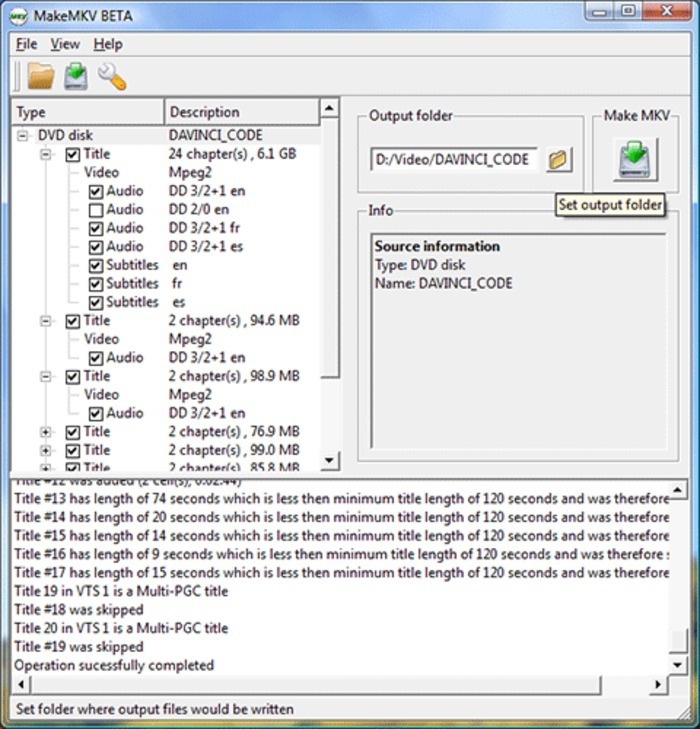Click the save to MKV toolbar icon
This screenshot has width=700, height=729.
pyautogui.click(x=76, y=76)
